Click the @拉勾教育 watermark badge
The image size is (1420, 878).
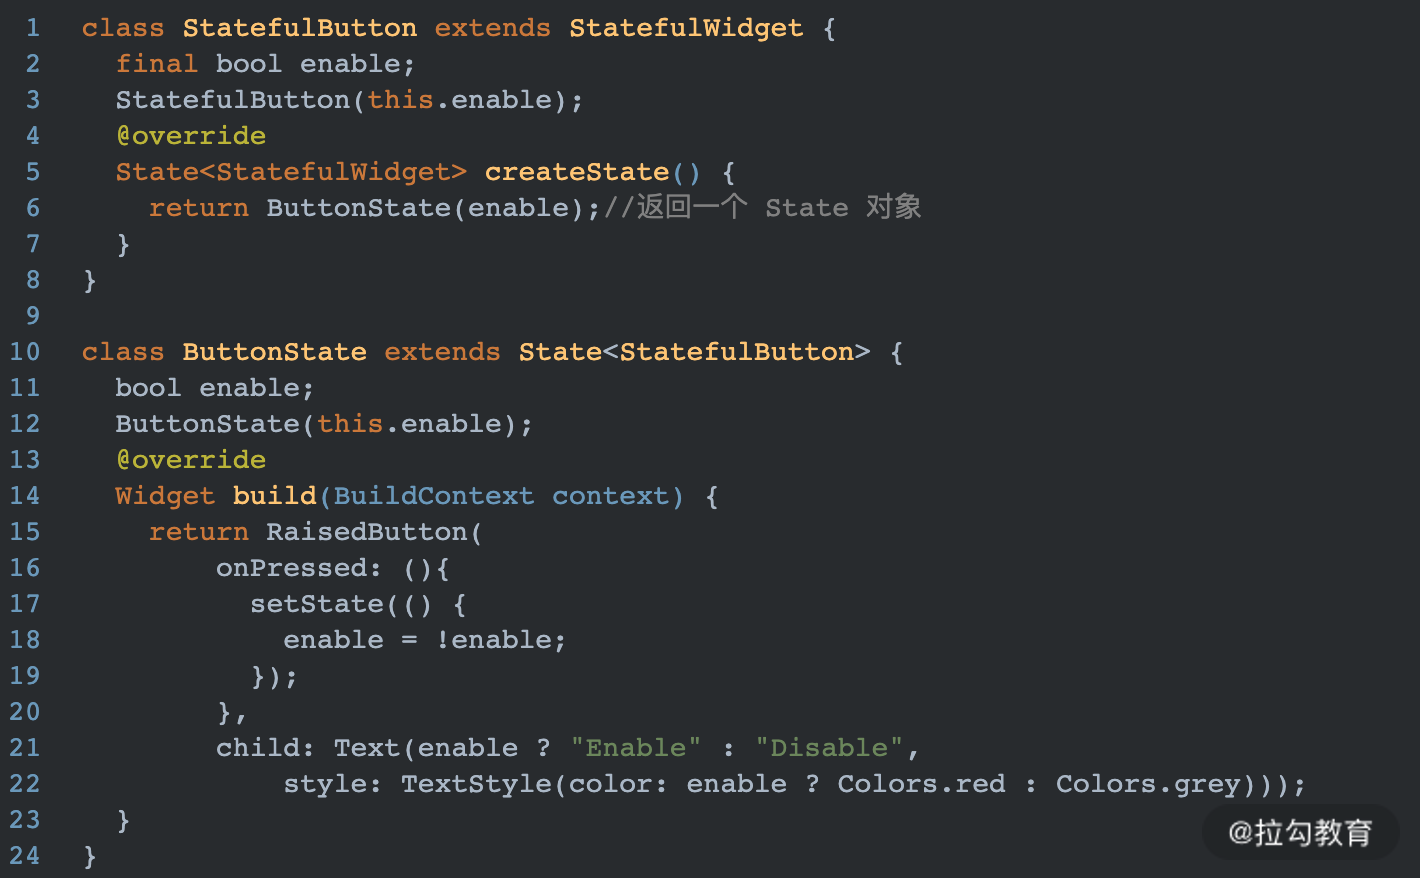[1300, 832]
